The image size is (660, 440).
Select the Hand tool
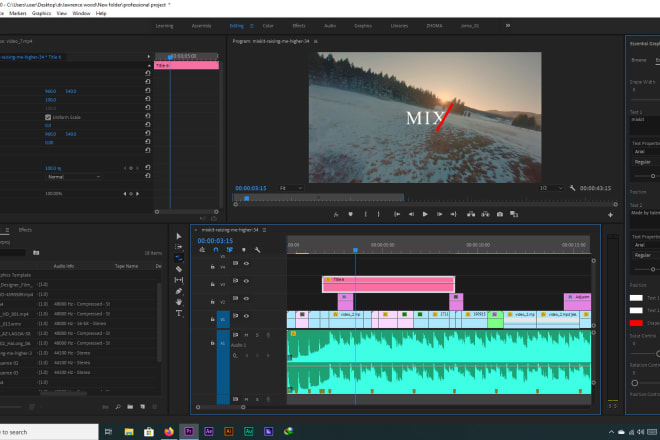(179, 302)
